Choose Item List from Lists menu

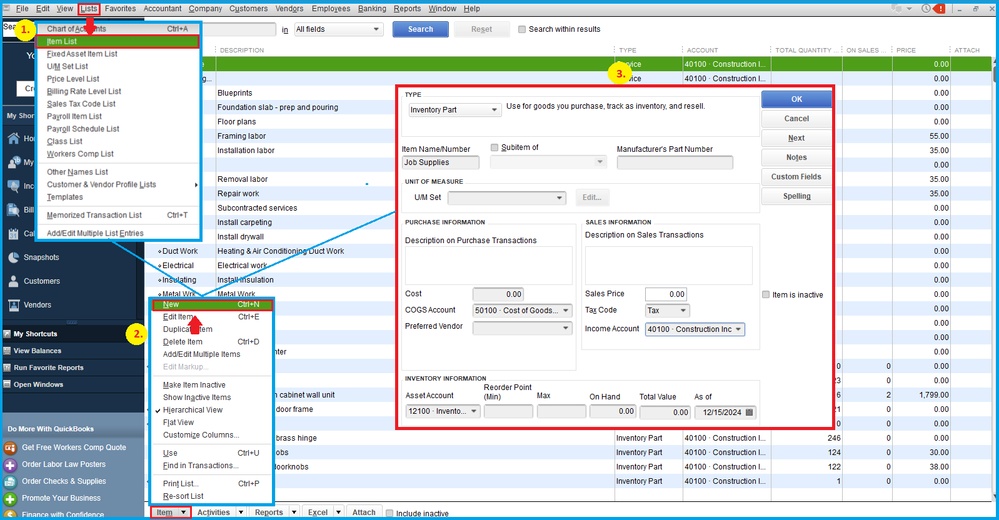(x=118, y=41)
